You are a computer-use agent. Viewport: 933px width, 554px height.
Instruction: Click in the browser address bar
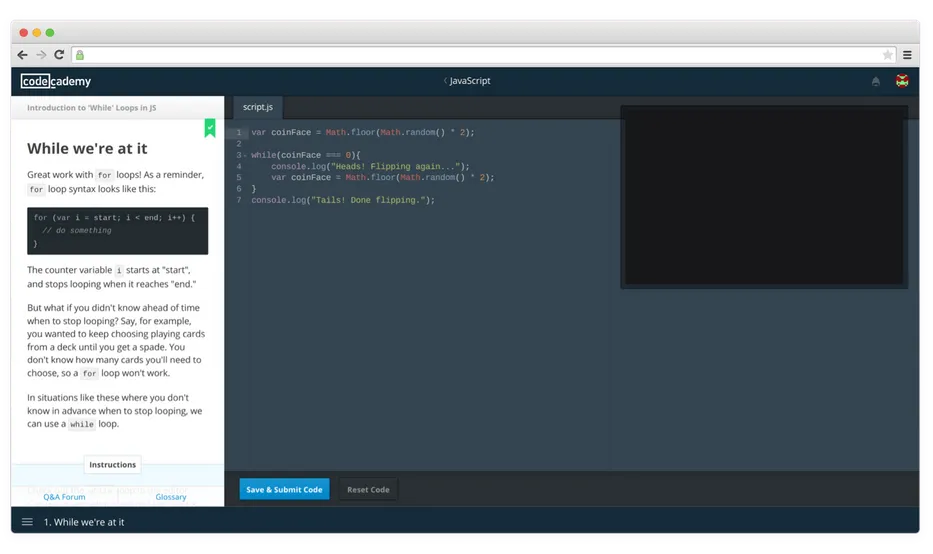480,55
